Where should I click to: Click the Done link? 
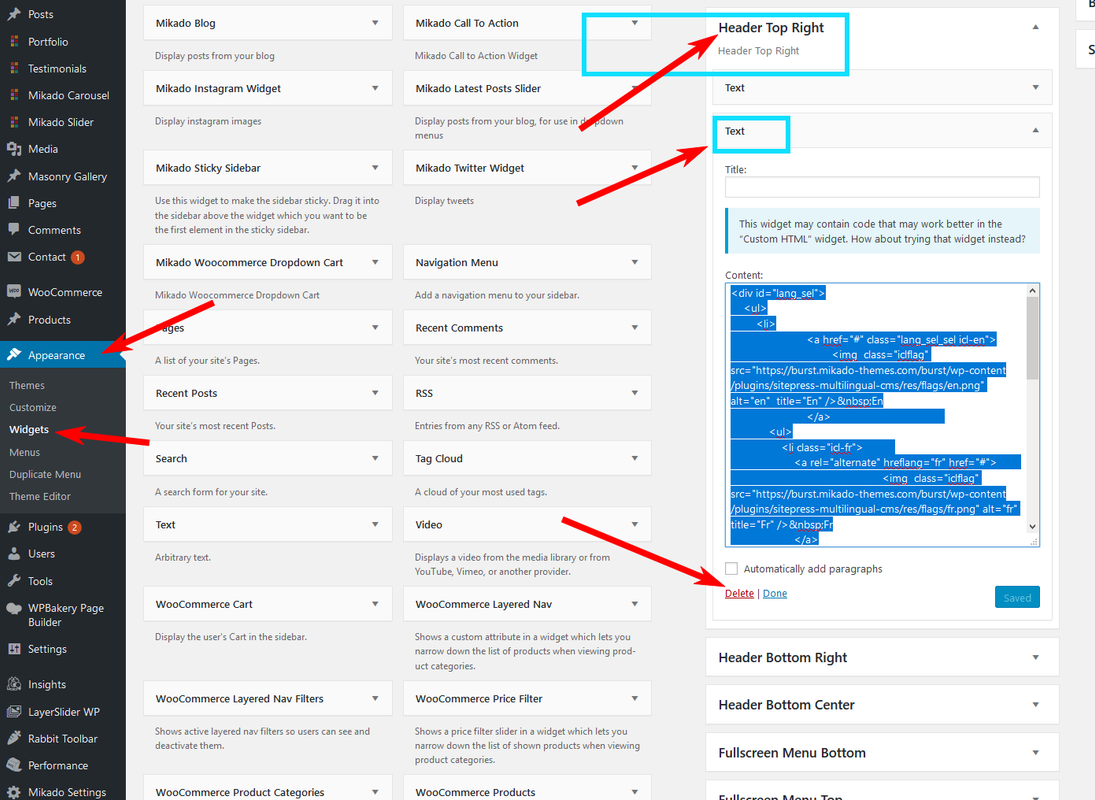coord(775,593)
